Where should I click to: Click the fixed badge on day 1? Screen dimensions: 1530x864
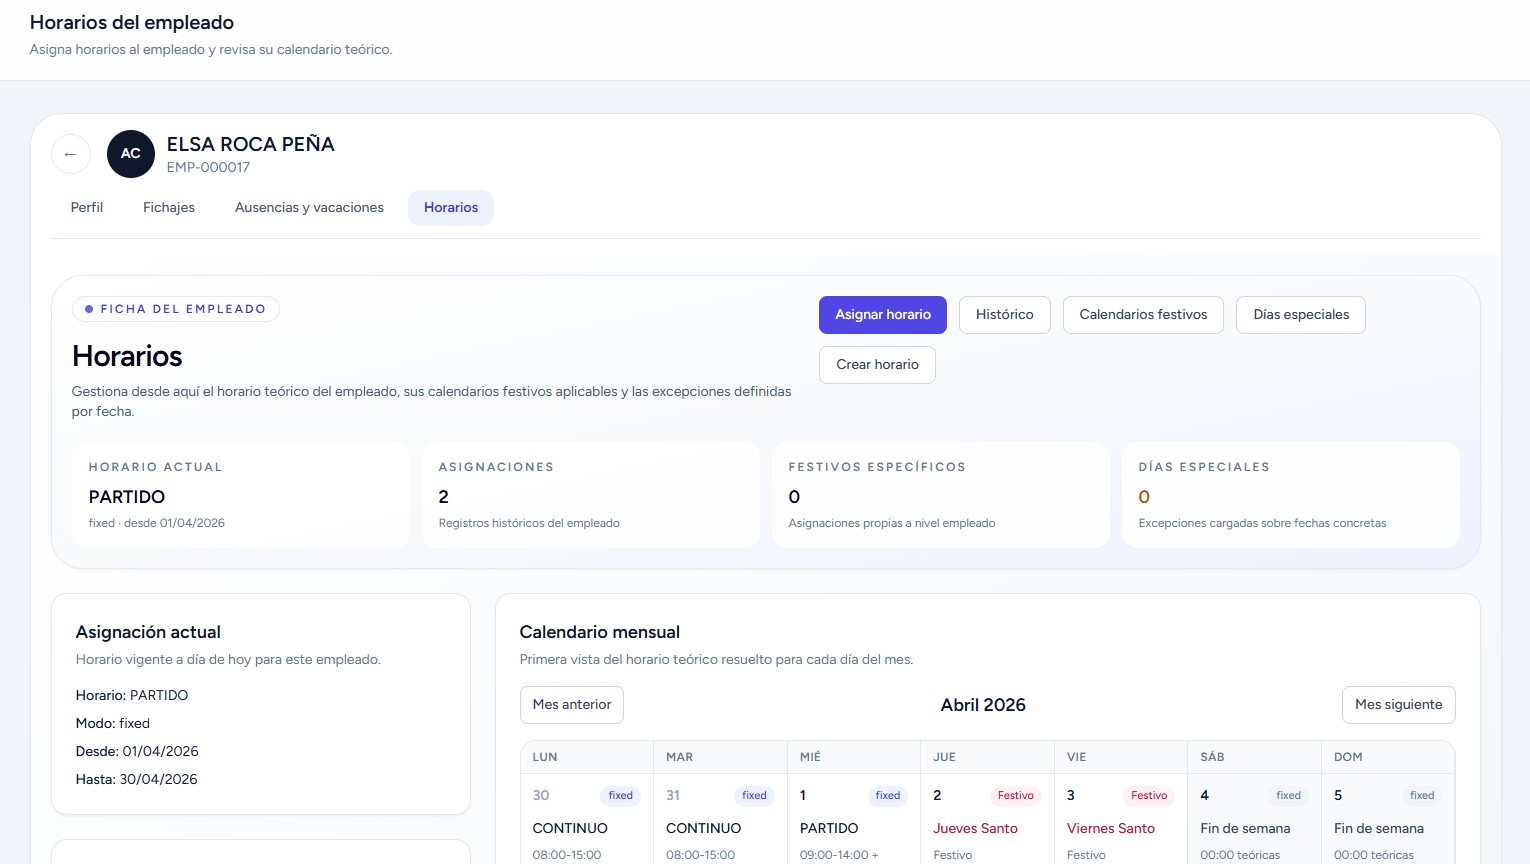[x=888, y=796]
